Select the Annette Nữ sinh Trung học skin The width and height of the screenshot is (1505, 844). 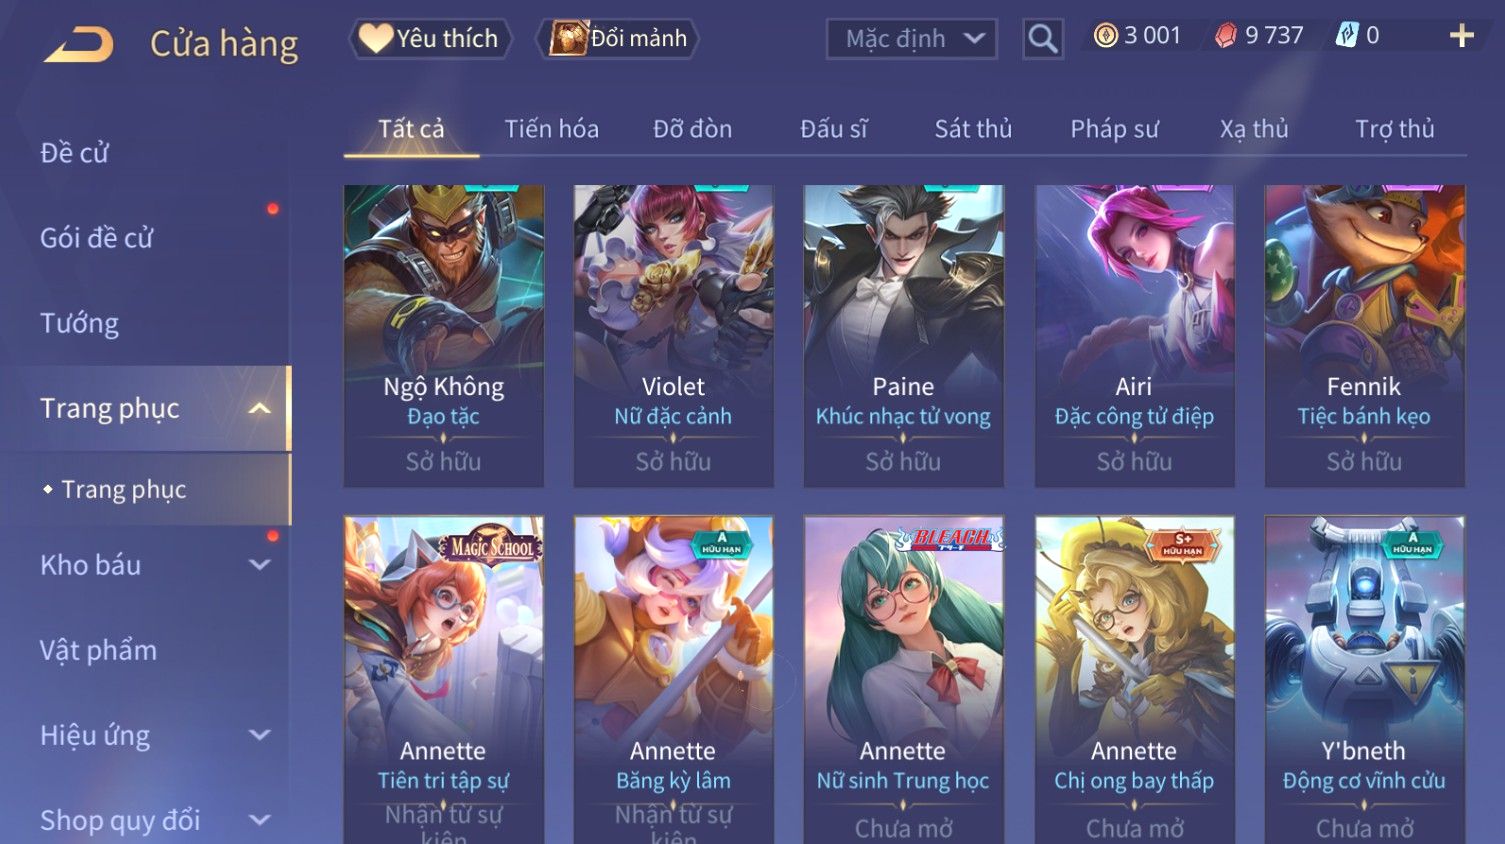coord(903,680)
